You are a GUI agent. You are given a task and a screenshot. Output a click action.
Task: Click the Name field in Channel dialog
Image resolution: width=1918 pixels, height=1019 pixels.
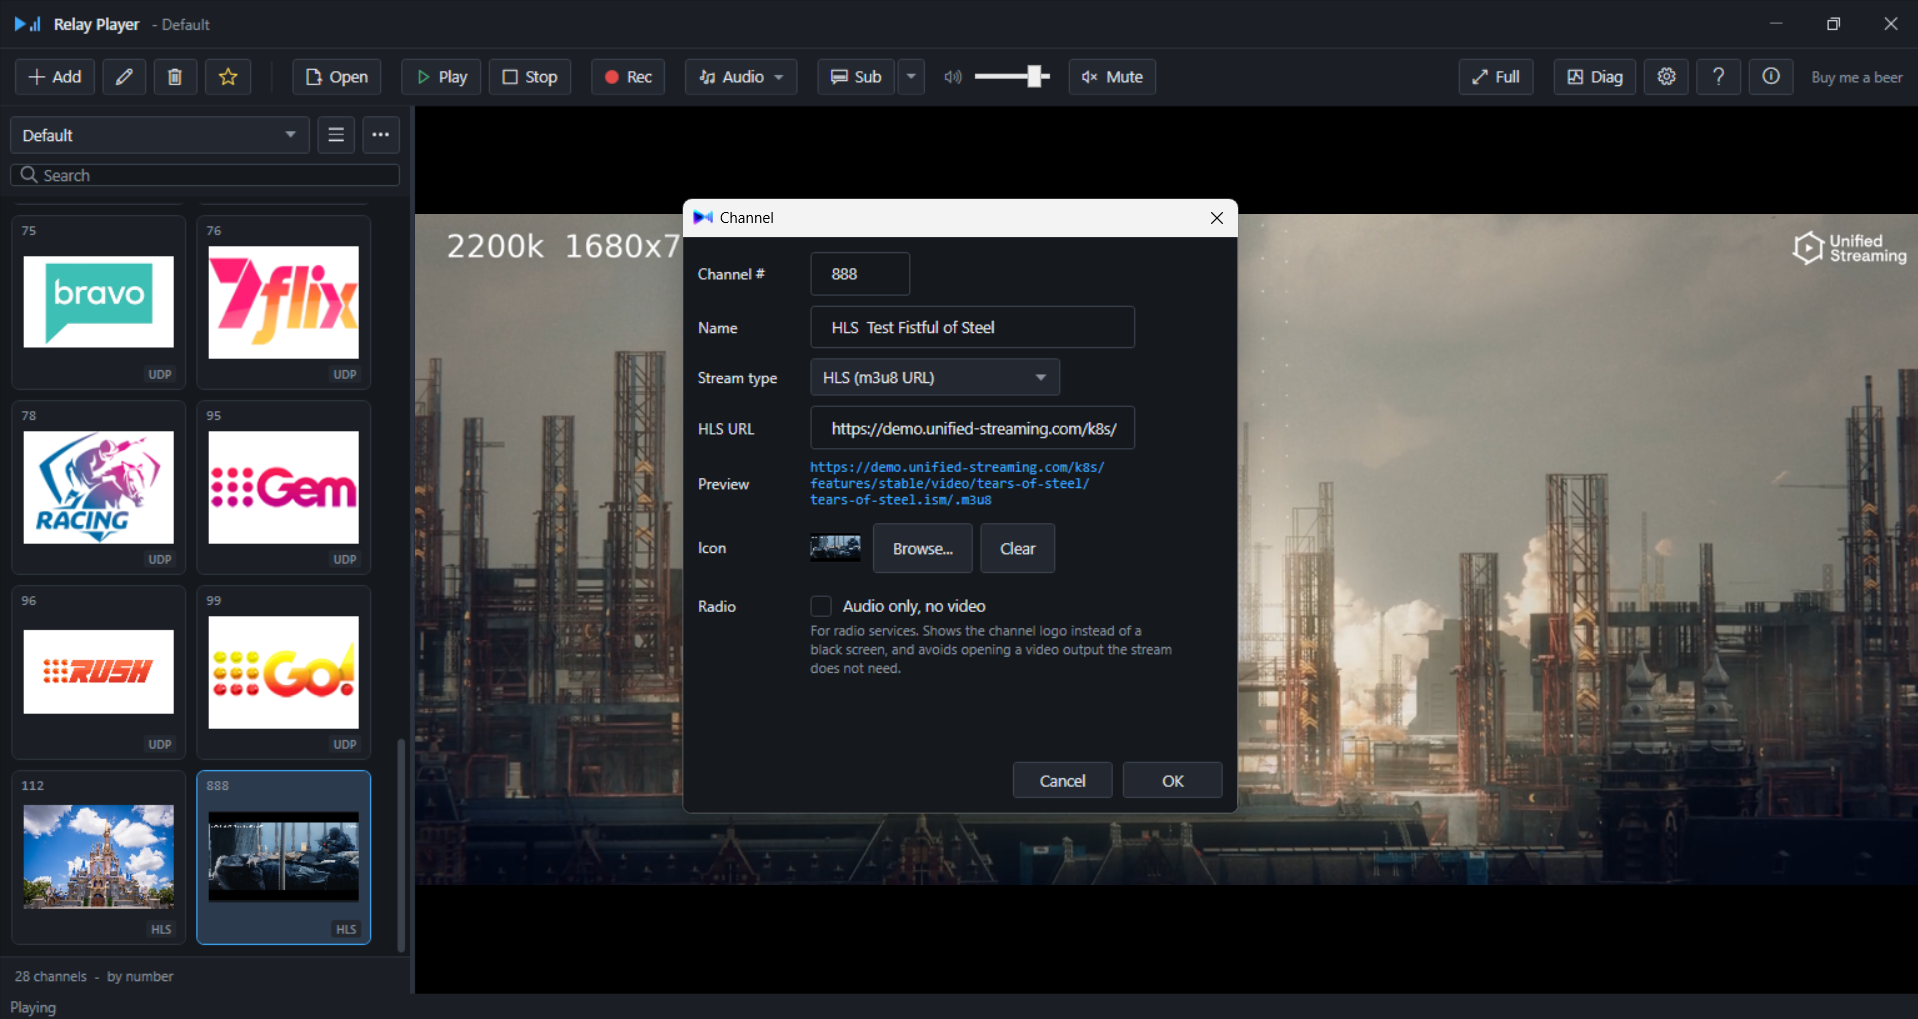click(x=972, y=327)
